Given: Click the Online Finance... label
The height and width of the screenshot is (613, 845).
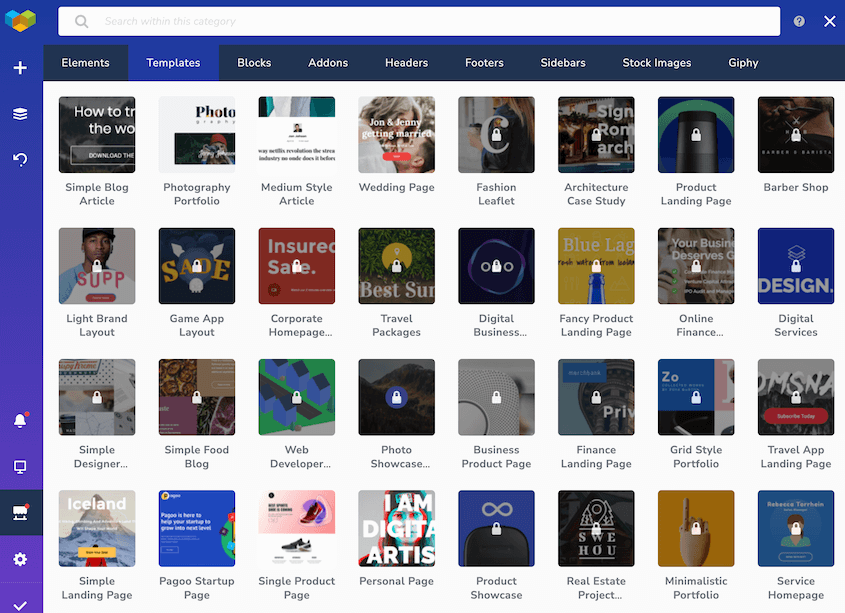Looking at the screenshot, I should click(x=699, y=325).
